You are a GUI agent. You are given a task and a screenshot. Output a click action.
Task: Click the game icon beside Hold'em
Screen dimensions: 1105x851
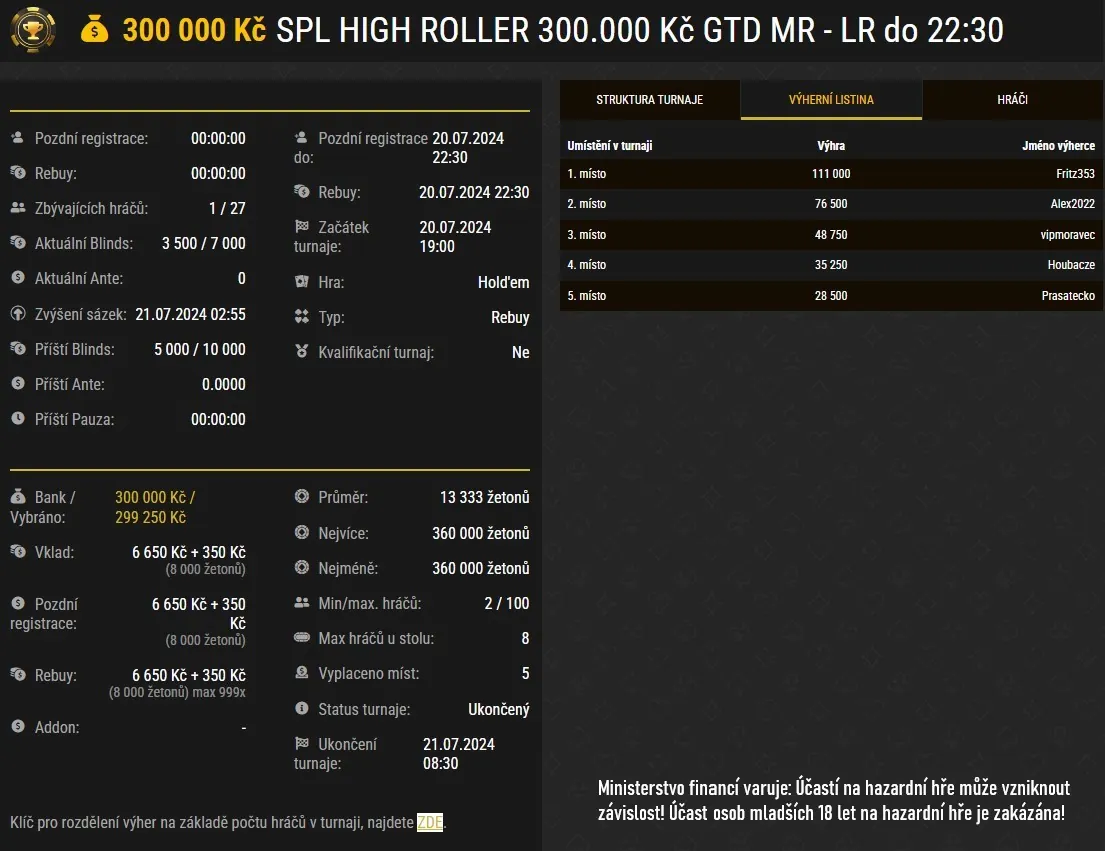tap(300, 282)
